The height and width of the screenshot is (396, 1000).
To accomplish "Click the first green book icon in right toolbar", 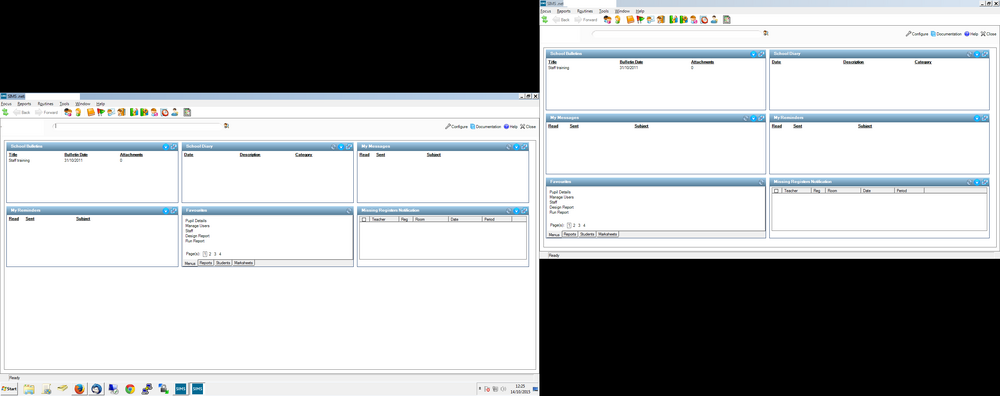I will pos(673,20).
